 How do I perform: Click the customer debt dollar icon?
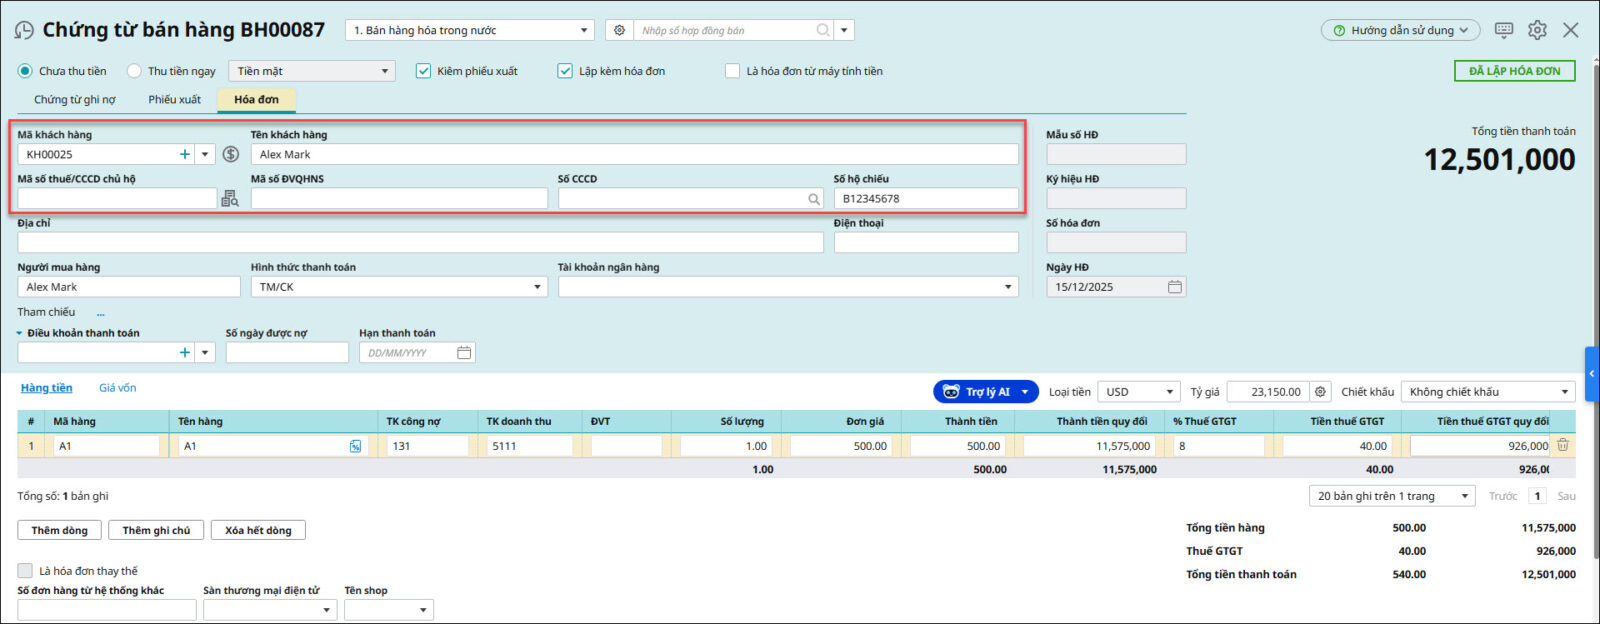(231, 154)
